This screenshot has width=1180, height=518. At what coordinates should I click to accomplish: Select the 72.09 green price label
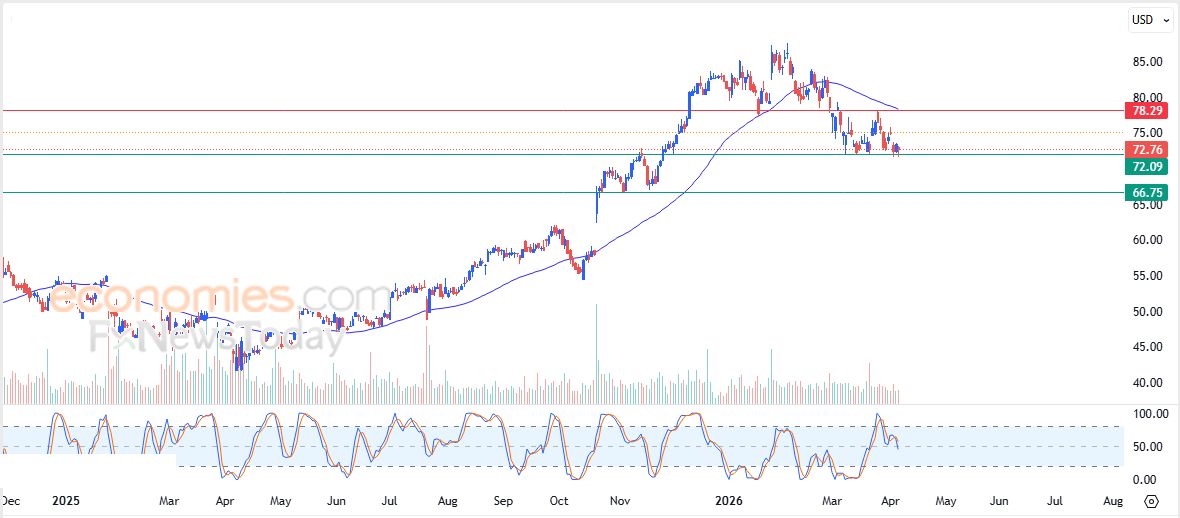[x=1146, y=166]
